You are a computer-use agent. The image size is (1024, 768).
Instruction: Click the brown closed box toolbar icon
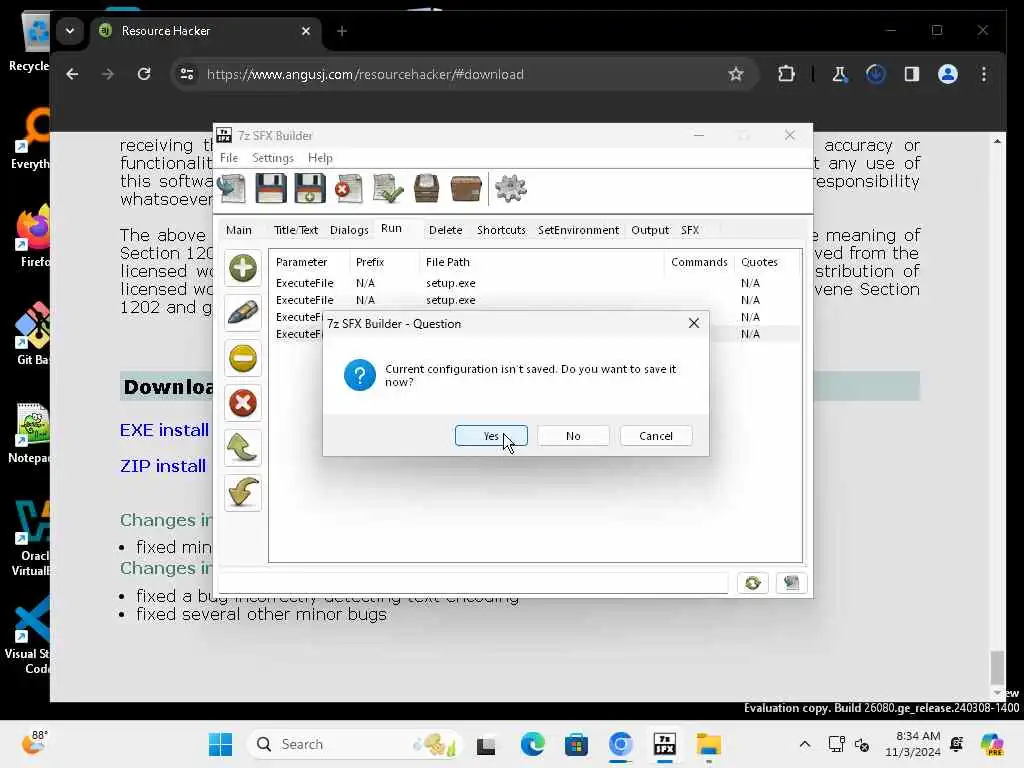466,189
